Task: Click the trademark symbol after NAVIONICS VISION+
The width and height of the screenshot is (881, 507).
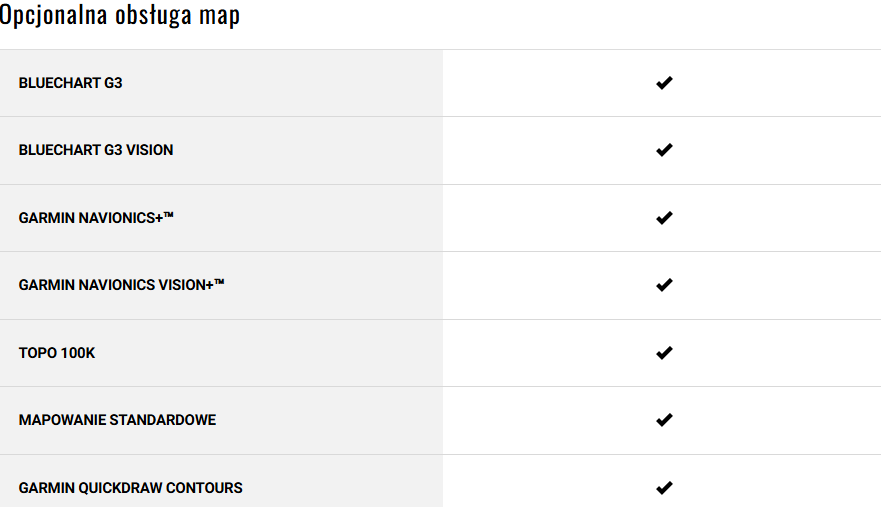Action: click(219, 282)
